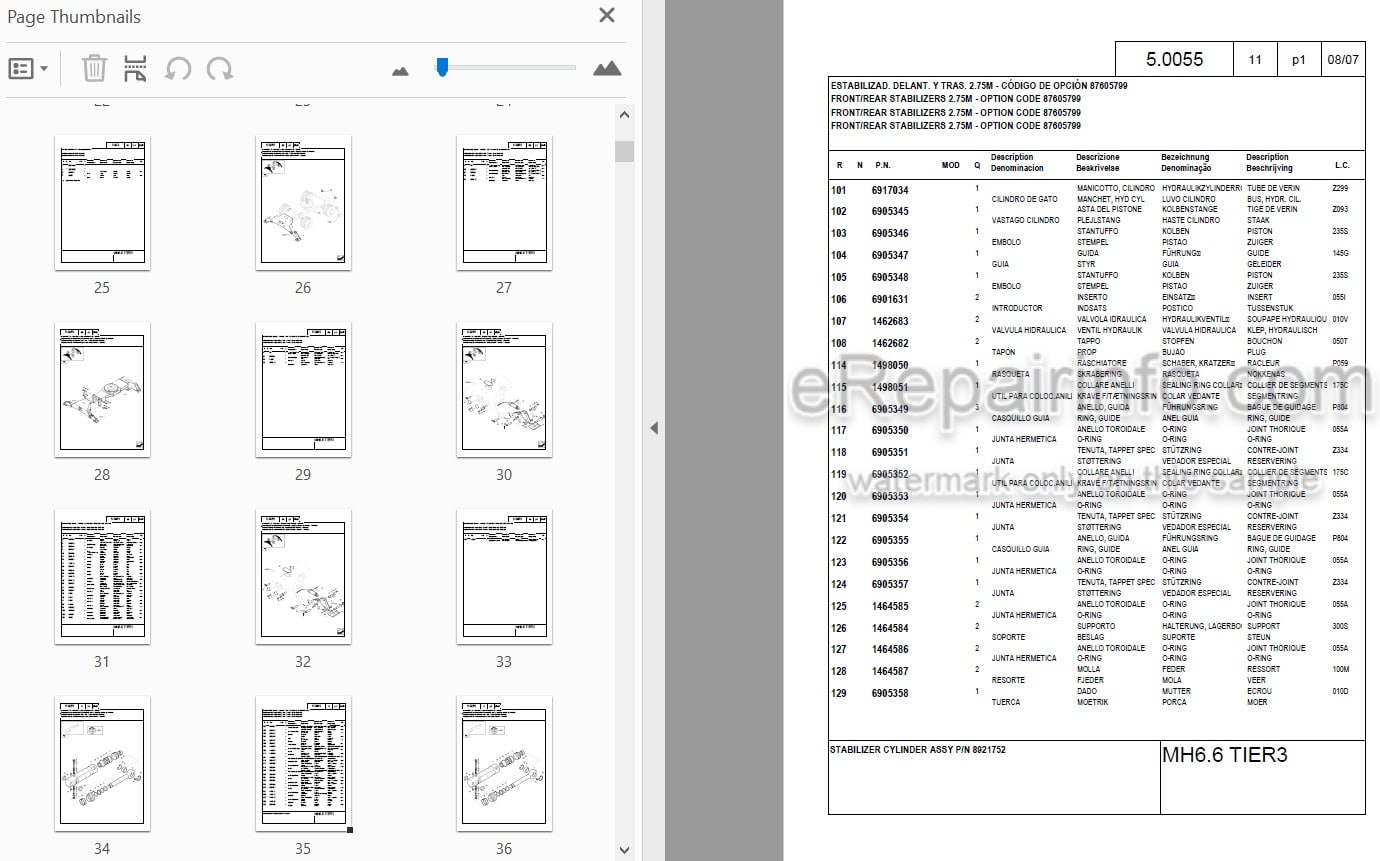Click part number 1498050

click(x=890, y=366)
